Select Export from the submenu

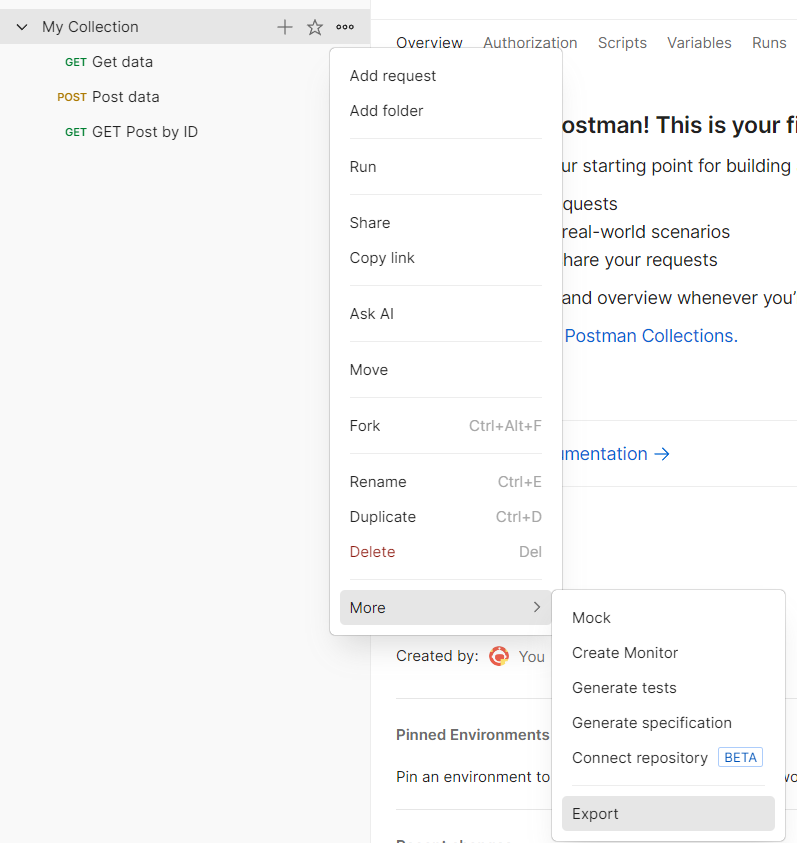coord(596,813)
